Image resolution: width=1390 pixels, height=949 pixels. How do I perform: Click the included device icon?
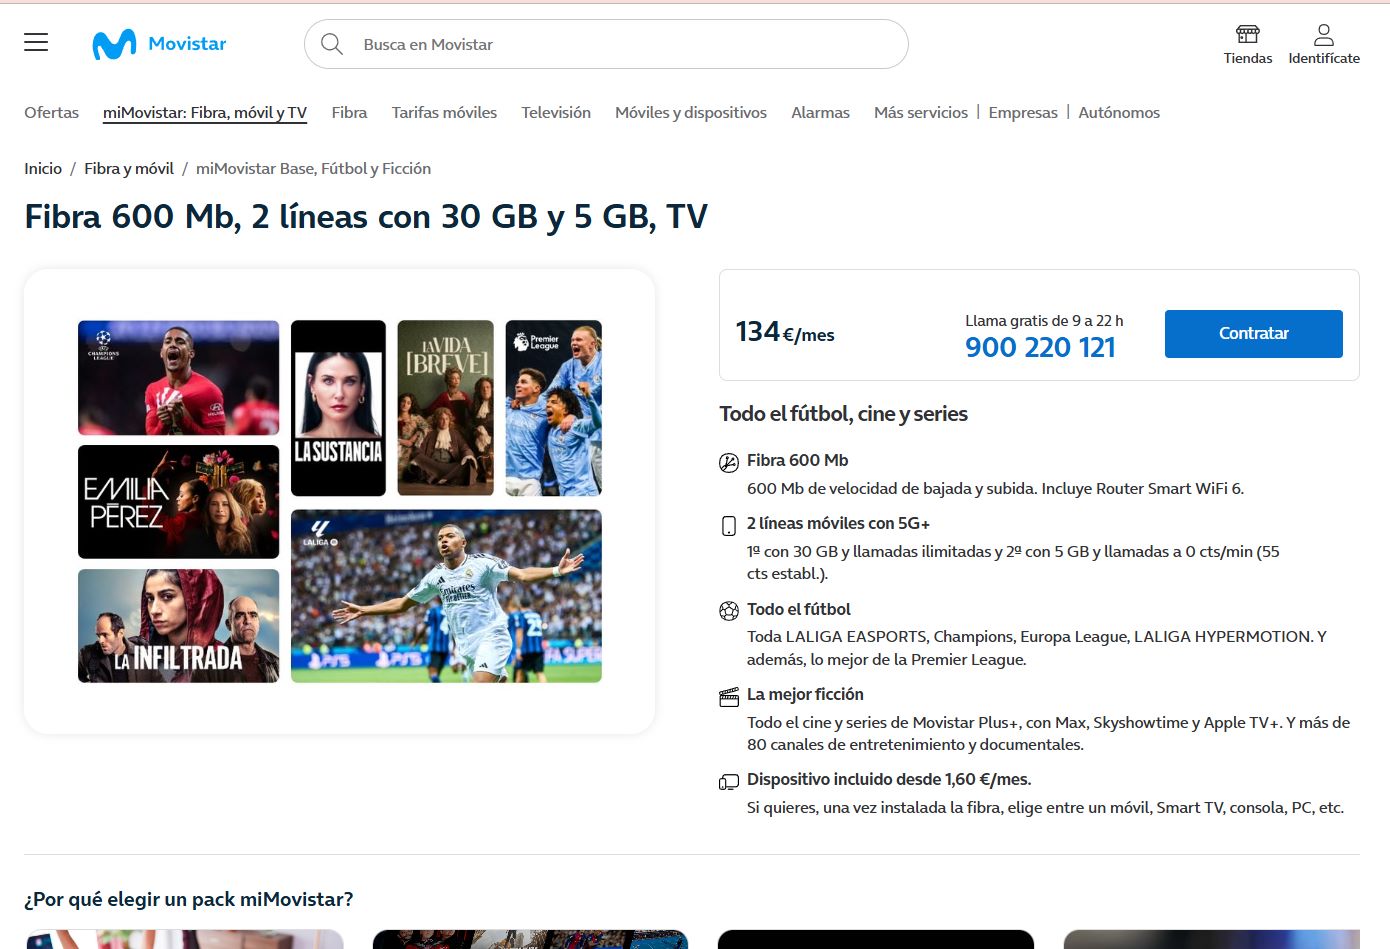point(729,782)
